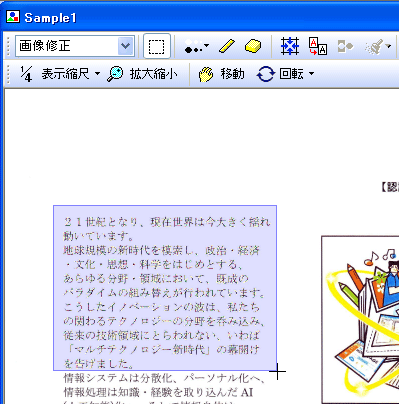Click the 回転 rotate button

(x=280, y=74)
